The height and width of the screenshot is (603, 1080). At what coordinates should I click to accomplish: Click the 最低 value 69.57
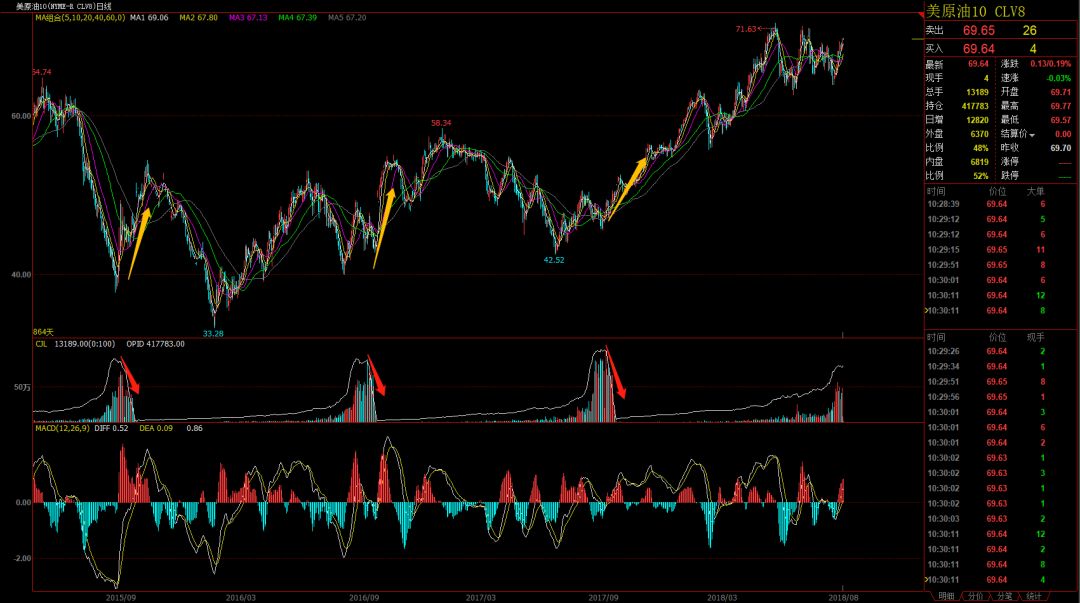tap(1061, 120)
